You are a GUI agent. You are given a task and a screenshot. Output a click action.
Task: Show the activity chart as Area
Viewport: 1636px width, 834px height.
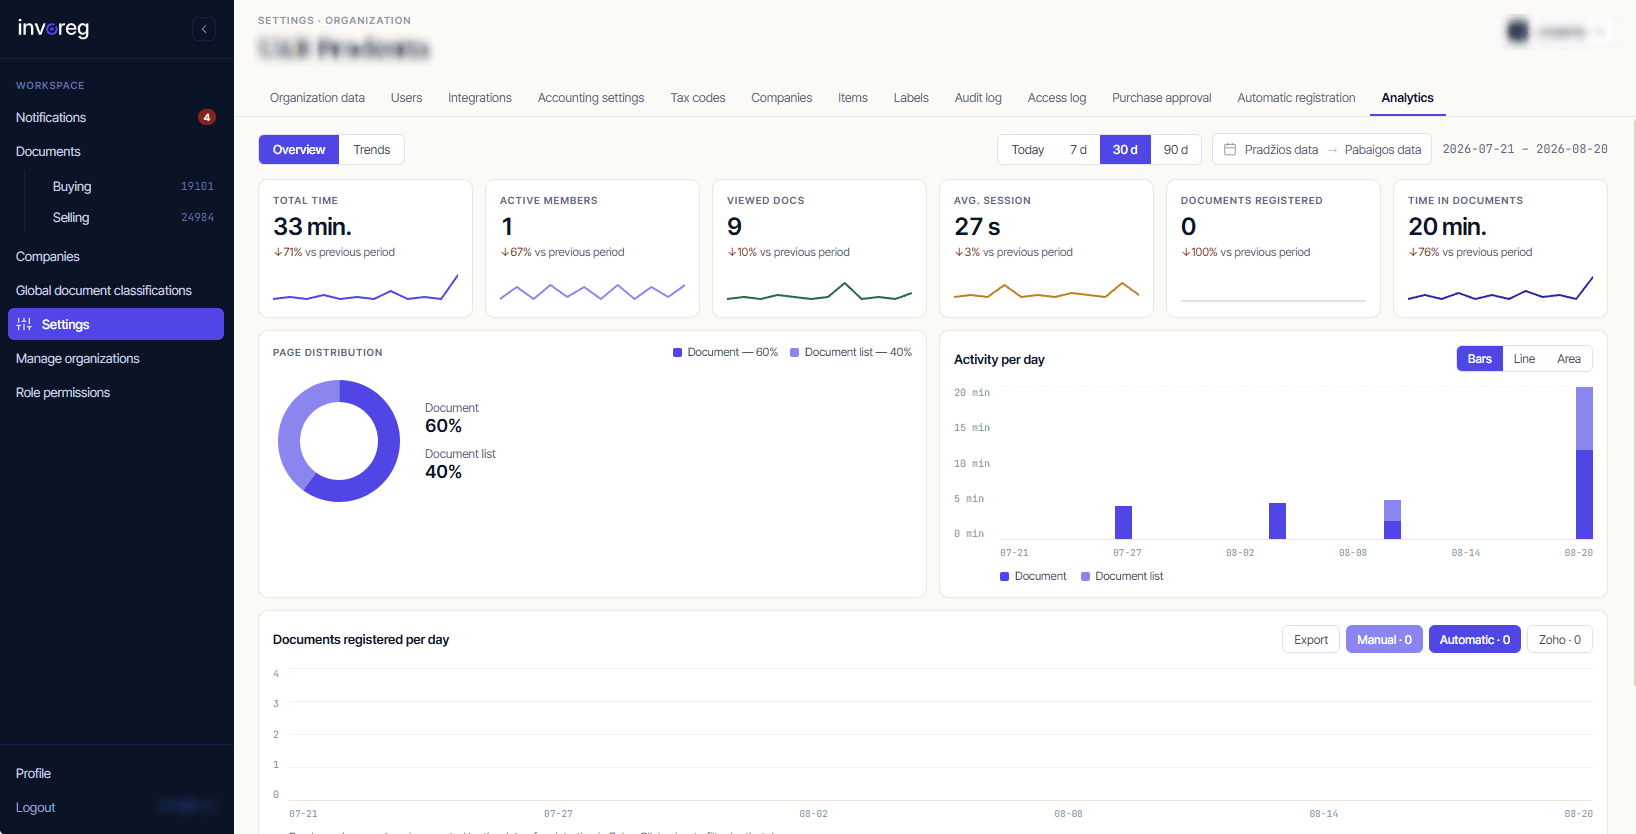(1569, 359)
